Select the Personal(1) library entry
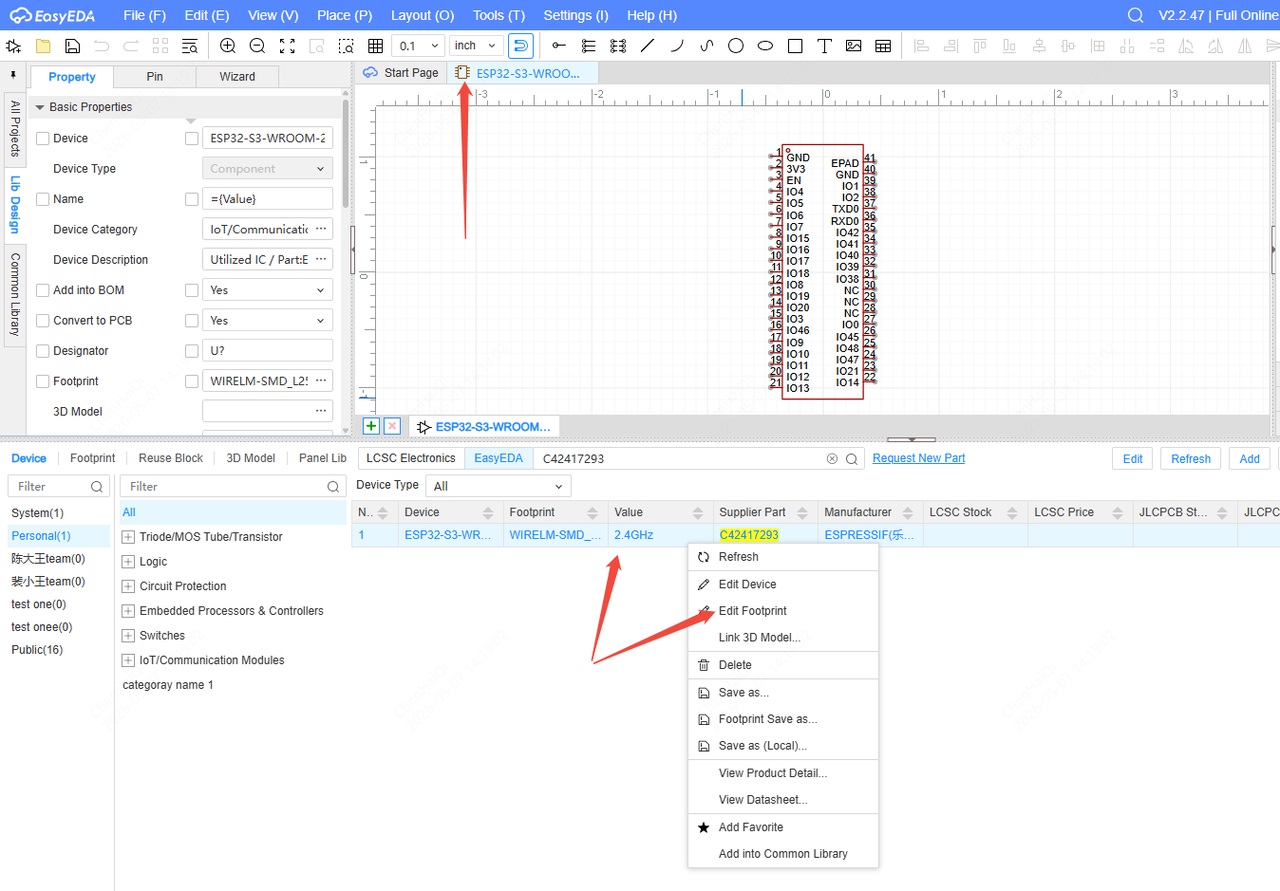Screen dimensions: 1280x891 pos(58,536)
